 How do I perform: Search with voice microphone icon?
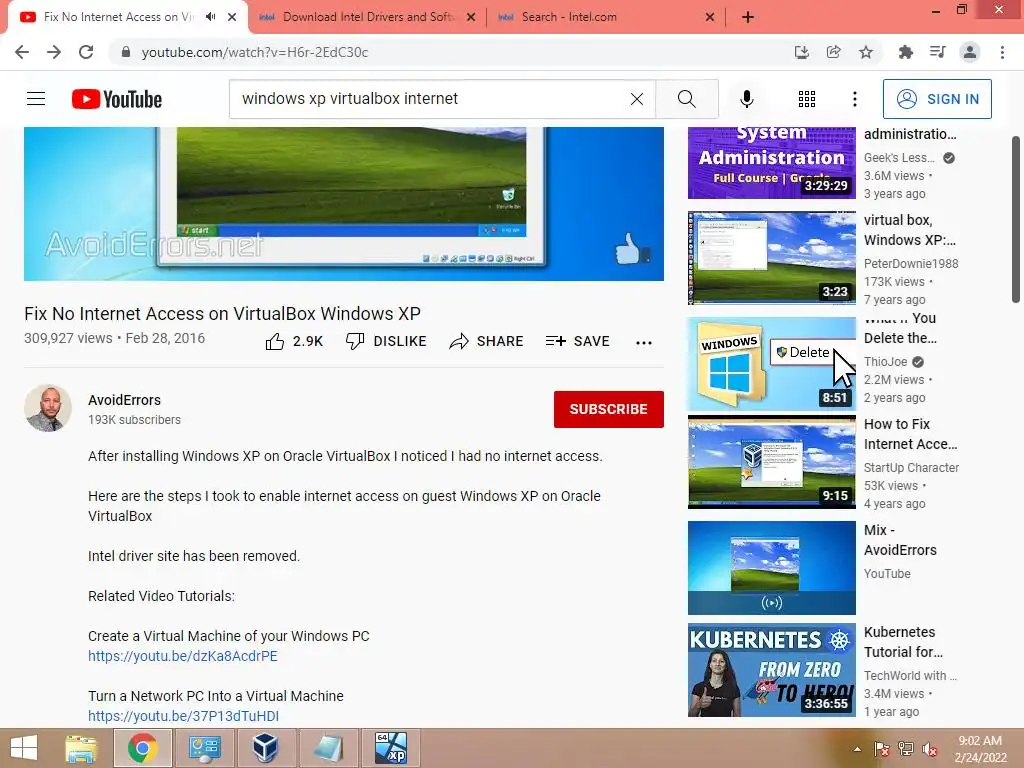(746, 99)
